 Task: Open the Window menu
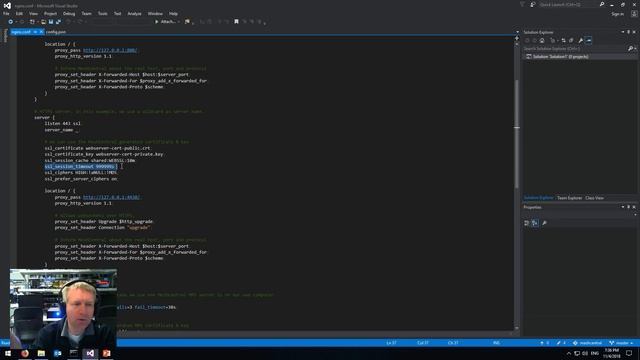(155, 13)
